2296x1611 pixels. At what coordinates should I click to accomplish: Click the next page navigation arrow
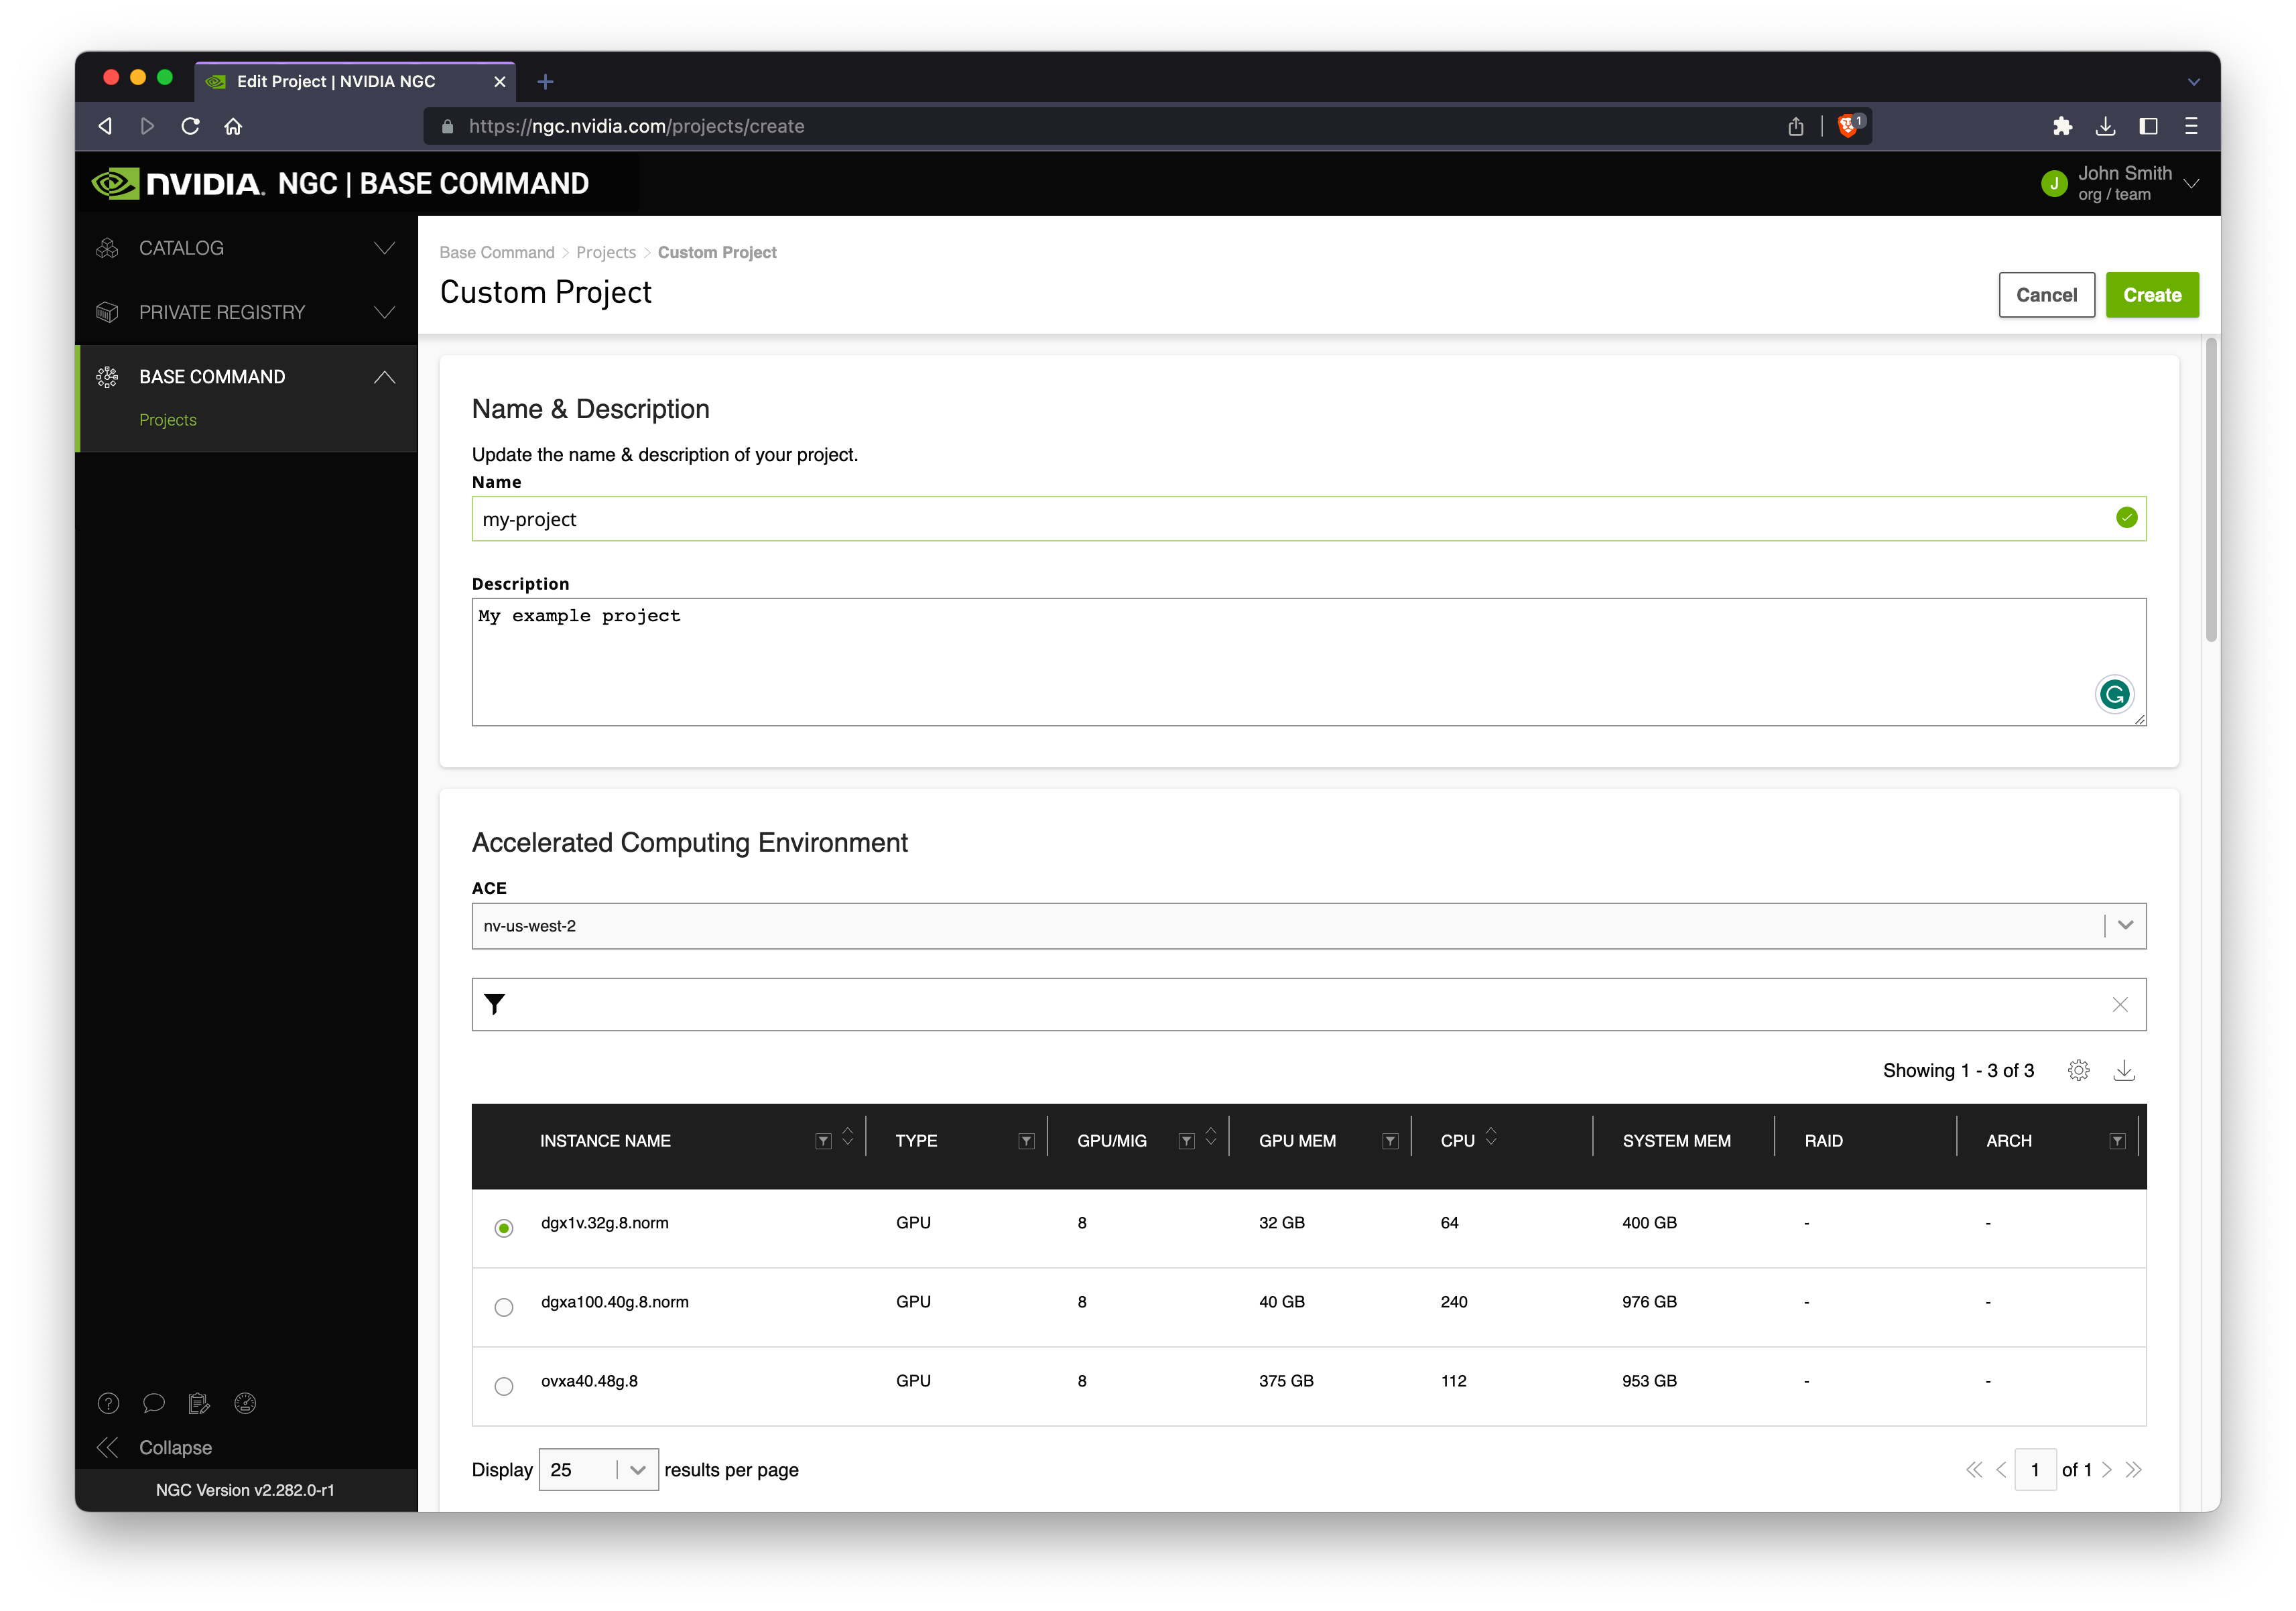(2111, 1468)
